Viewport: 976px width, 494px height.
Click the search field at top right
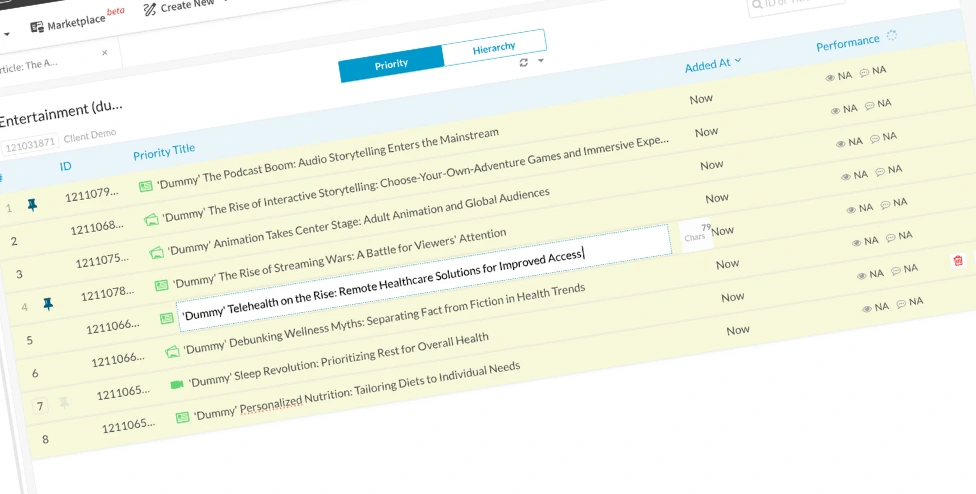(x=795, y=4)
